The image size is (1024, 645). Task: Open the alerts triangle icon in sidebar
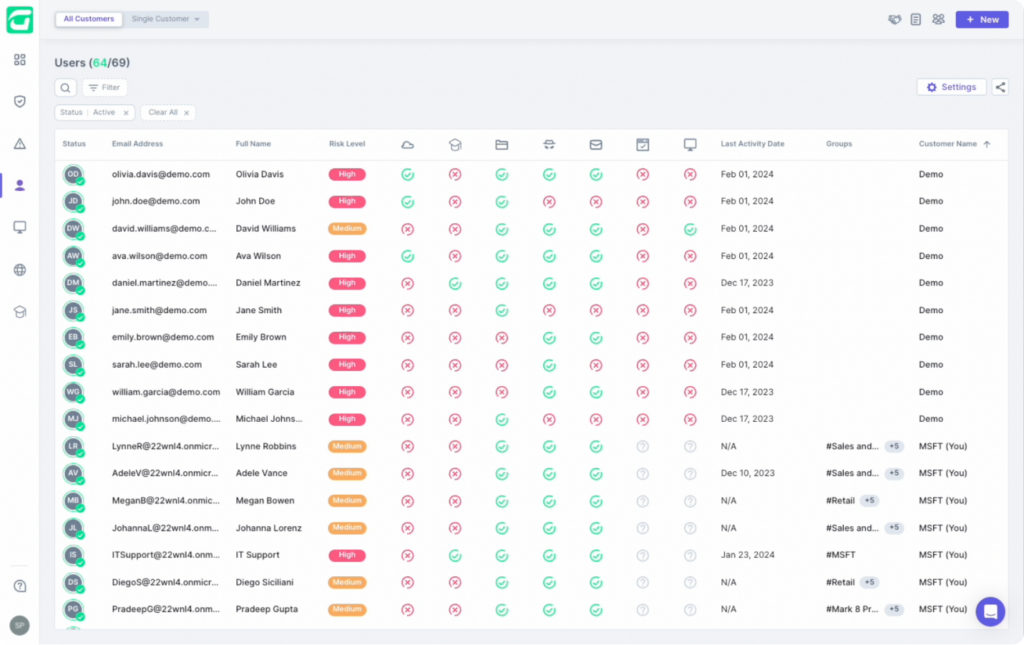tap(20, 144)
